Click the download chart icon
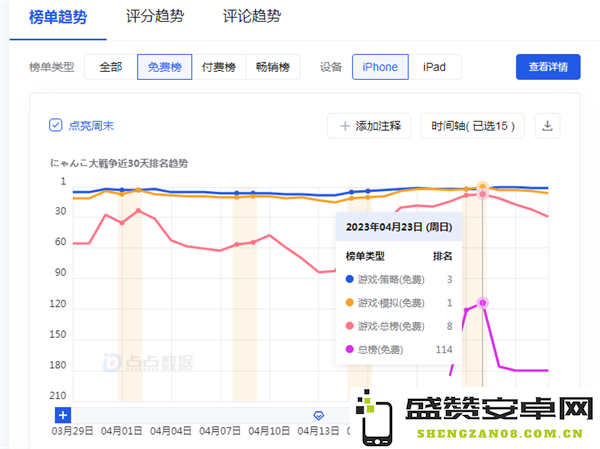This screenshot has width=600, height=449. click(x=548, y=126)
